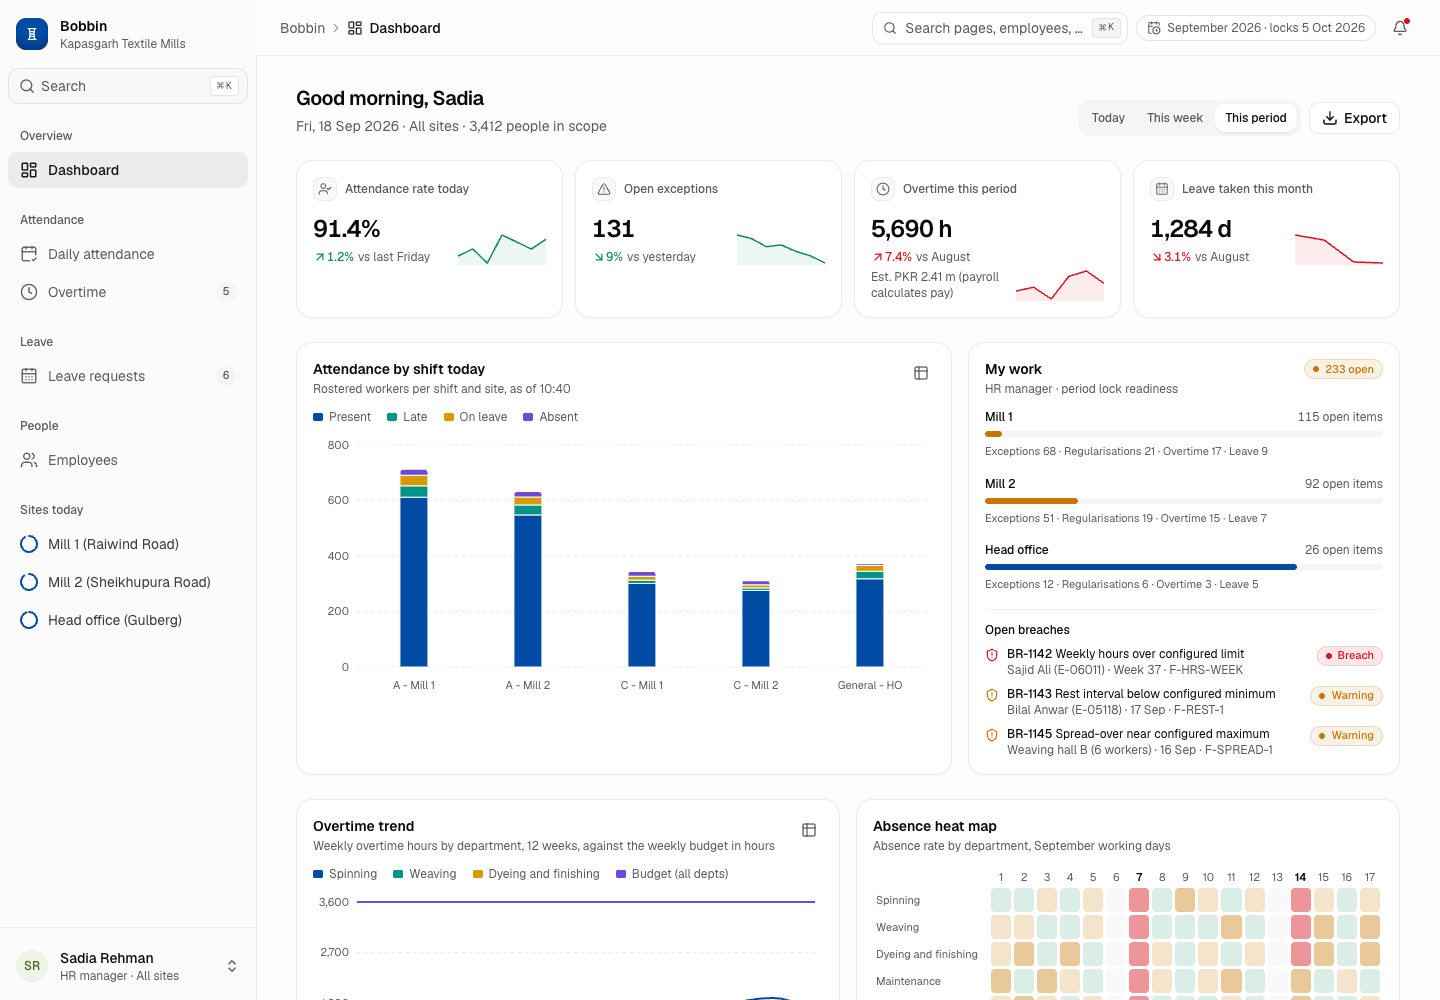The width and height of the screenshot is (1440, 1000).
Task: Open the 233 open items badge
Action: click(1343, 369)
